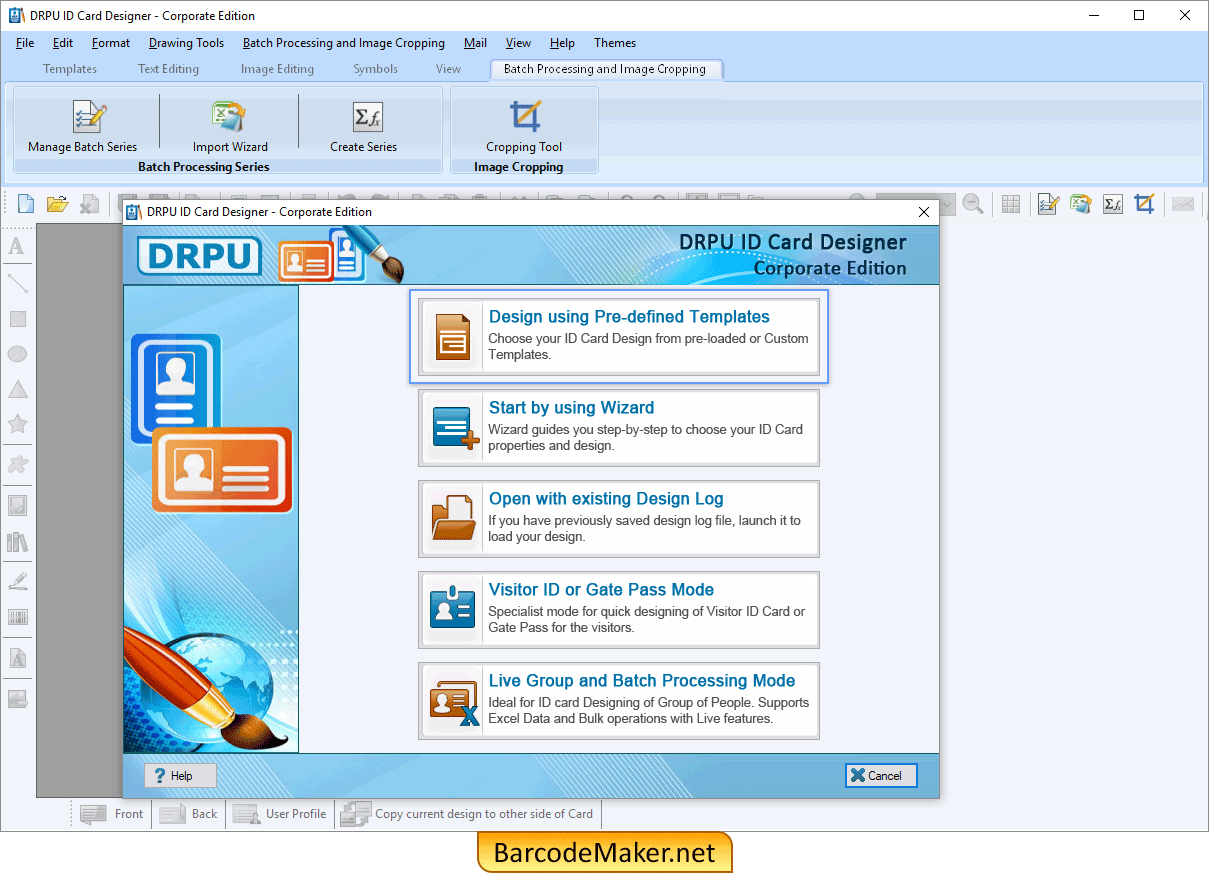This screenshot has width=1209, height=873.
Task: Click the Excel import icon in toolbar
Action: 1080,204
